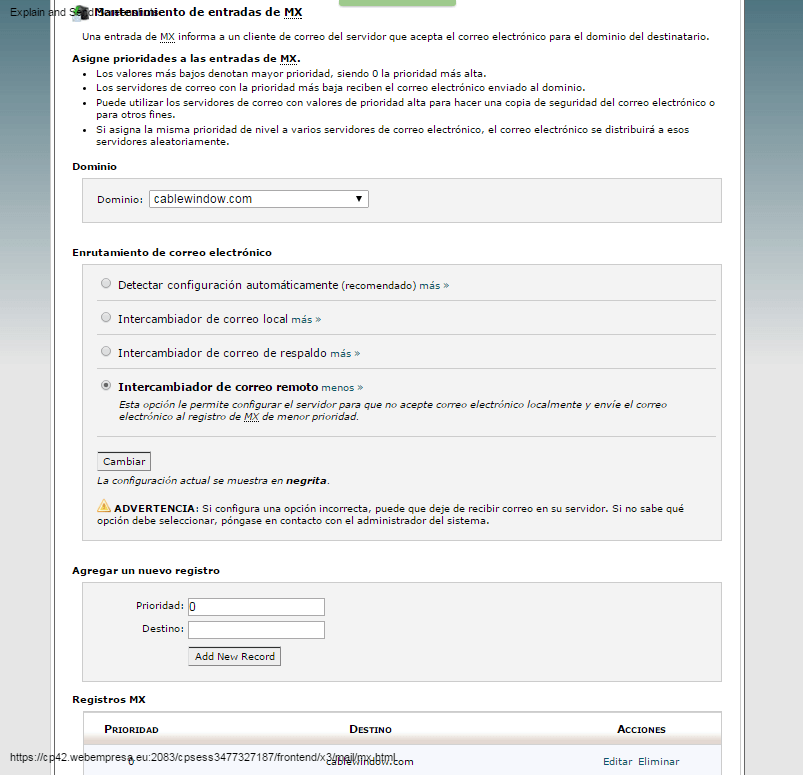Expand 'más »' for correo de respaldo
Screen dimensions: 803x775
point(345,353)
